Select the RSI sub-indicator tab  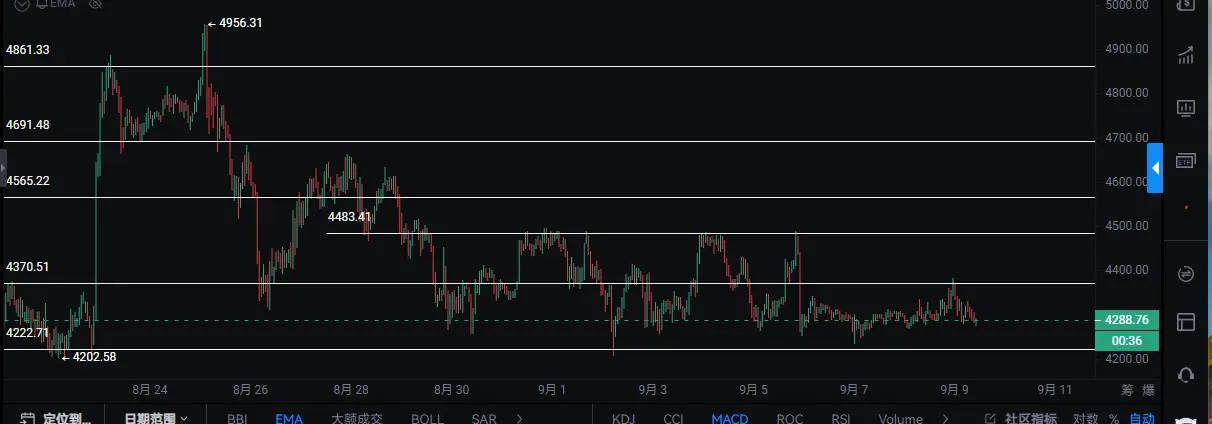[841, 418]
